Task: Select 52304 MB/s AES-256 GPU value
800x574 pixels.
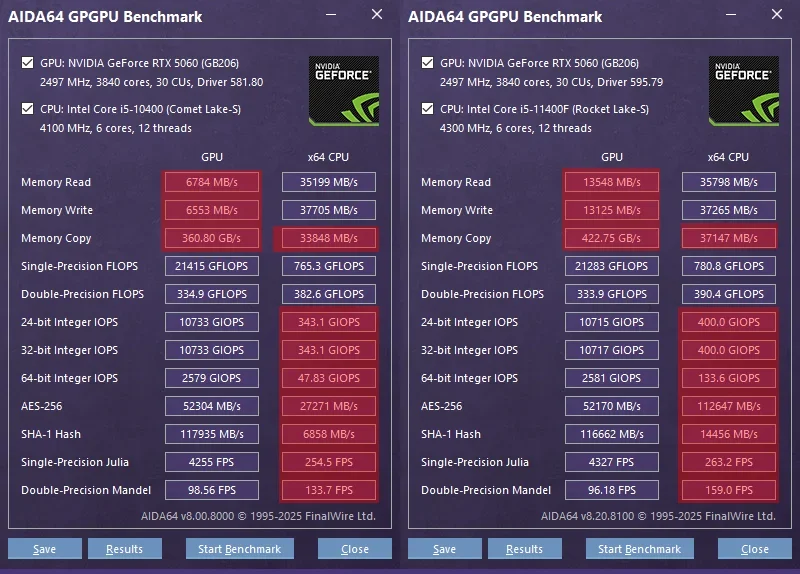Action: (212, 406)
